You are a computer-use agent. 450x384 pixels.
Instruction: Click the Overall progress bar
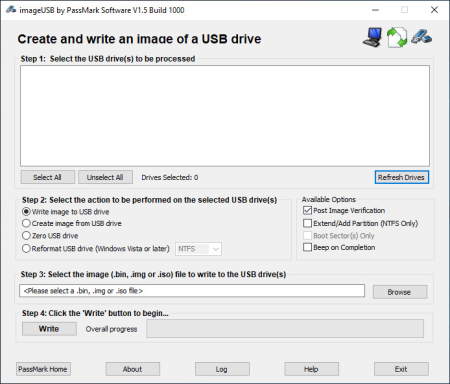click(285, 329)
